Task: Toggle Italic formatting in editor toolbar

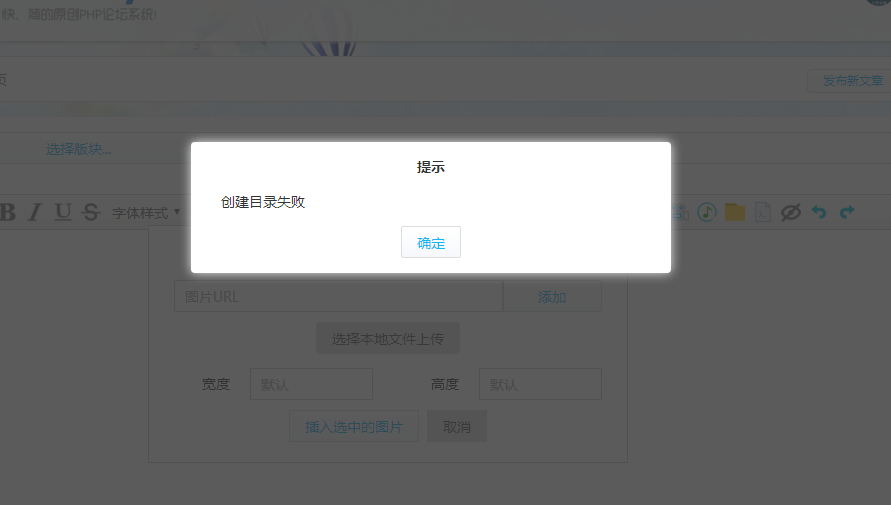Action: (35, 212)
